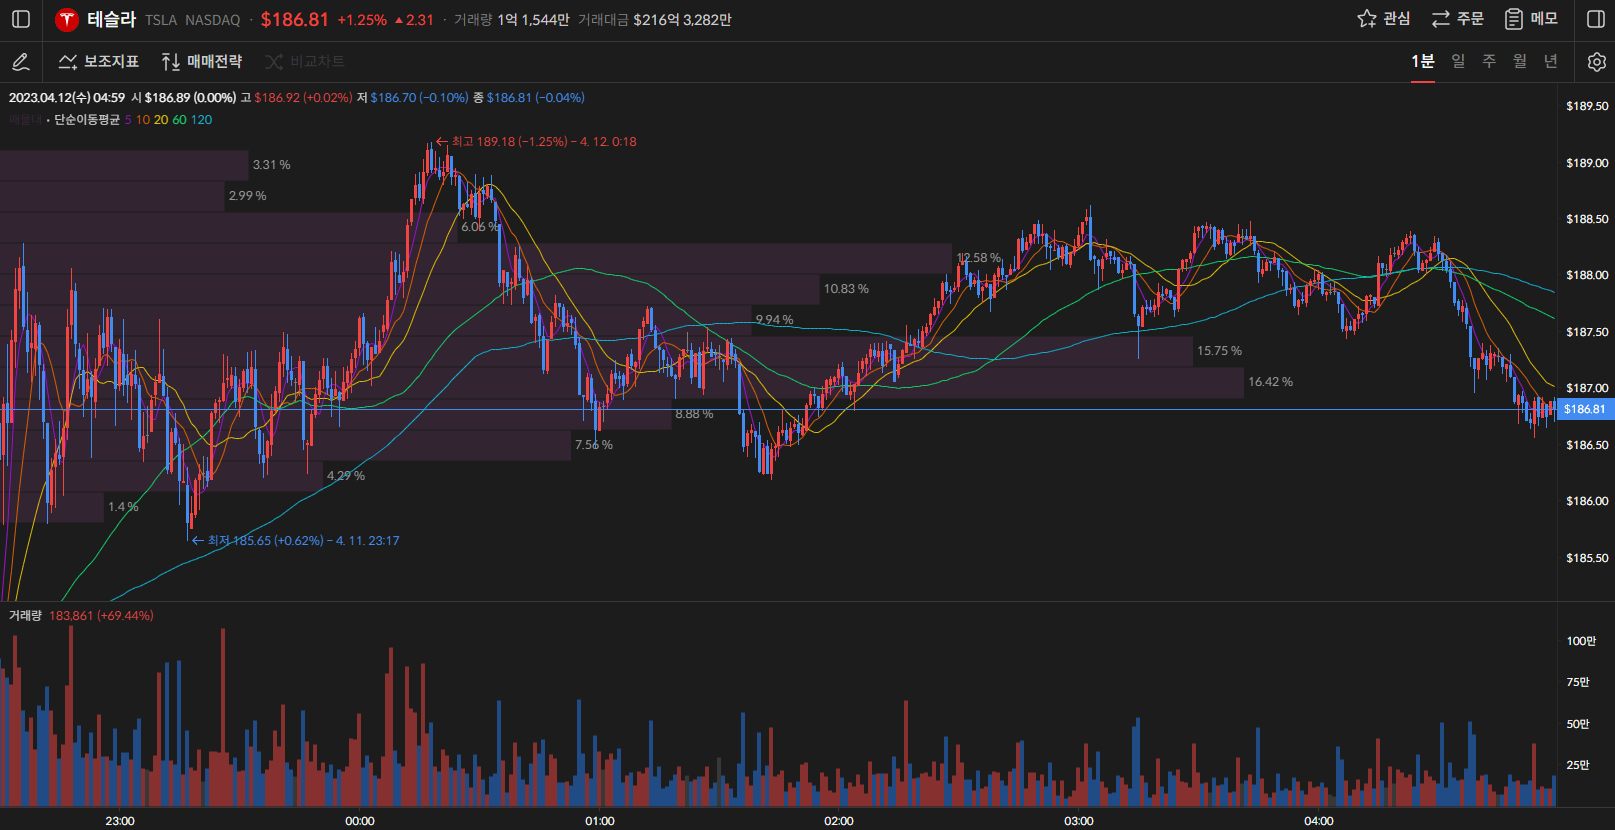Image resolution: width=1615 pixels, height=830 pixels.
Task: Select the blue 120 moving average
Action: click(202, 120)
